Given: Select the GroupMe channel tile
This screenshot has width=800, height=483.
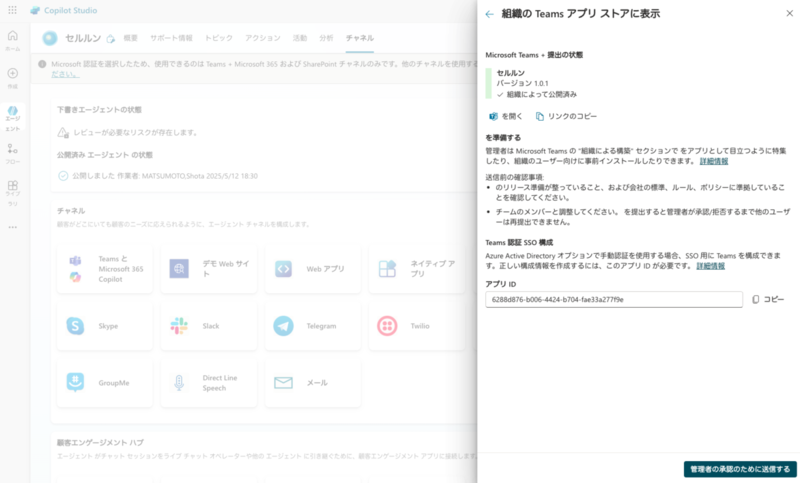Looking at the screenshot, I should [x=105, y=383].
